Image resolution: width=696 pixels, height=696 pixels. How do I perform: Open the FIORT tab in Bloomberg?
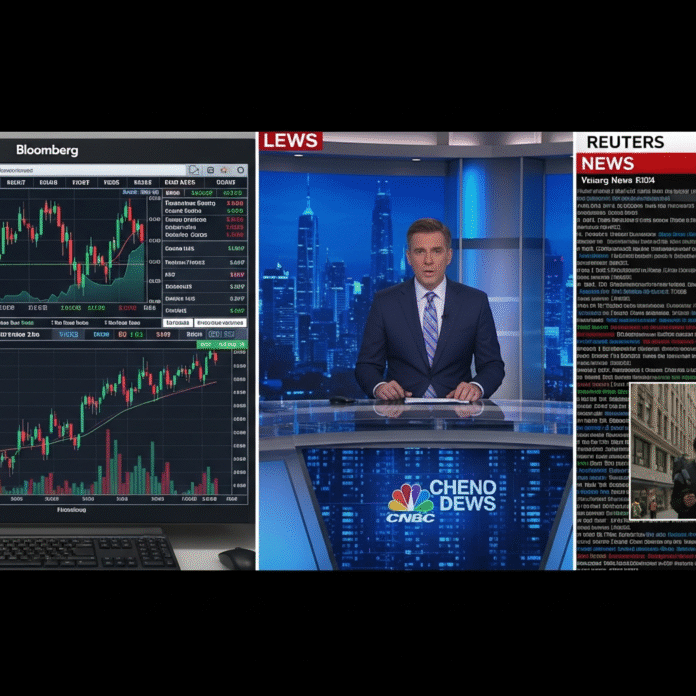(81, 182)
